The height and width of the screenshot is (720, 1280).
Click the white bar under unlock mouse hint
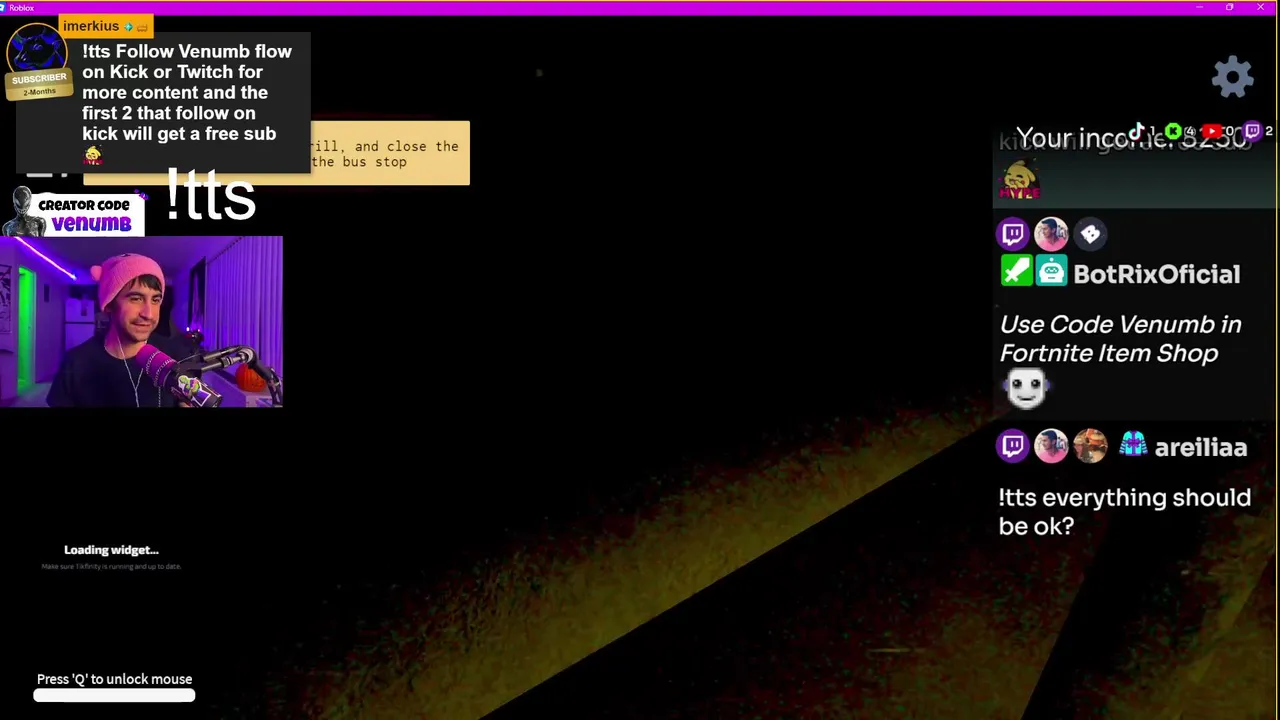tap(114, 696)
